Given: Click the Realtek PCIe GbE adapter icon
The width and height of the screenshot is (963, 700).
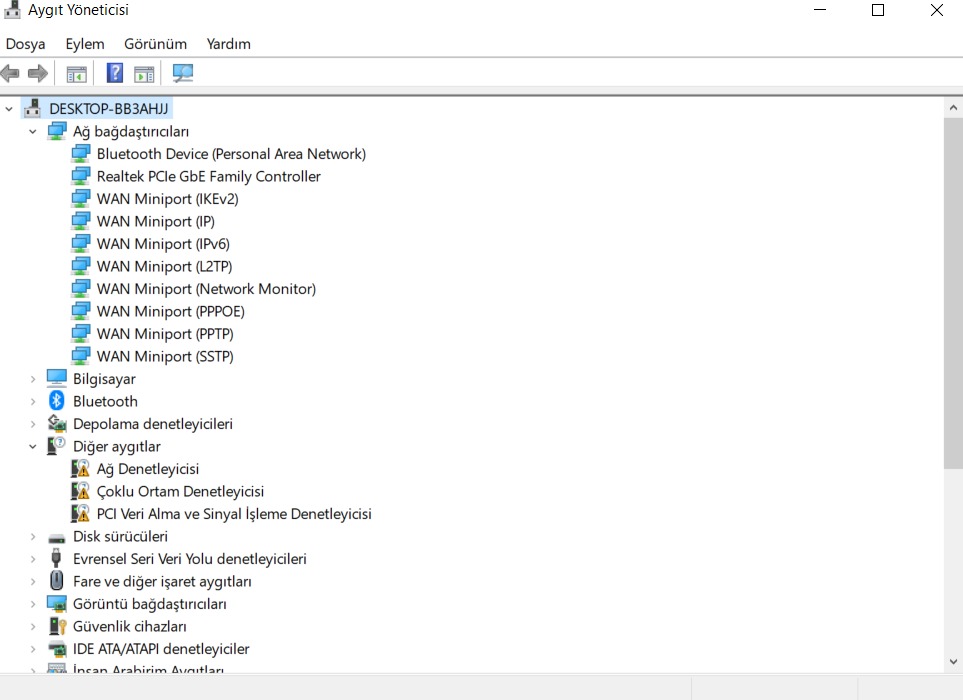Looking at the screenshot, I should (x=80, y=176).
